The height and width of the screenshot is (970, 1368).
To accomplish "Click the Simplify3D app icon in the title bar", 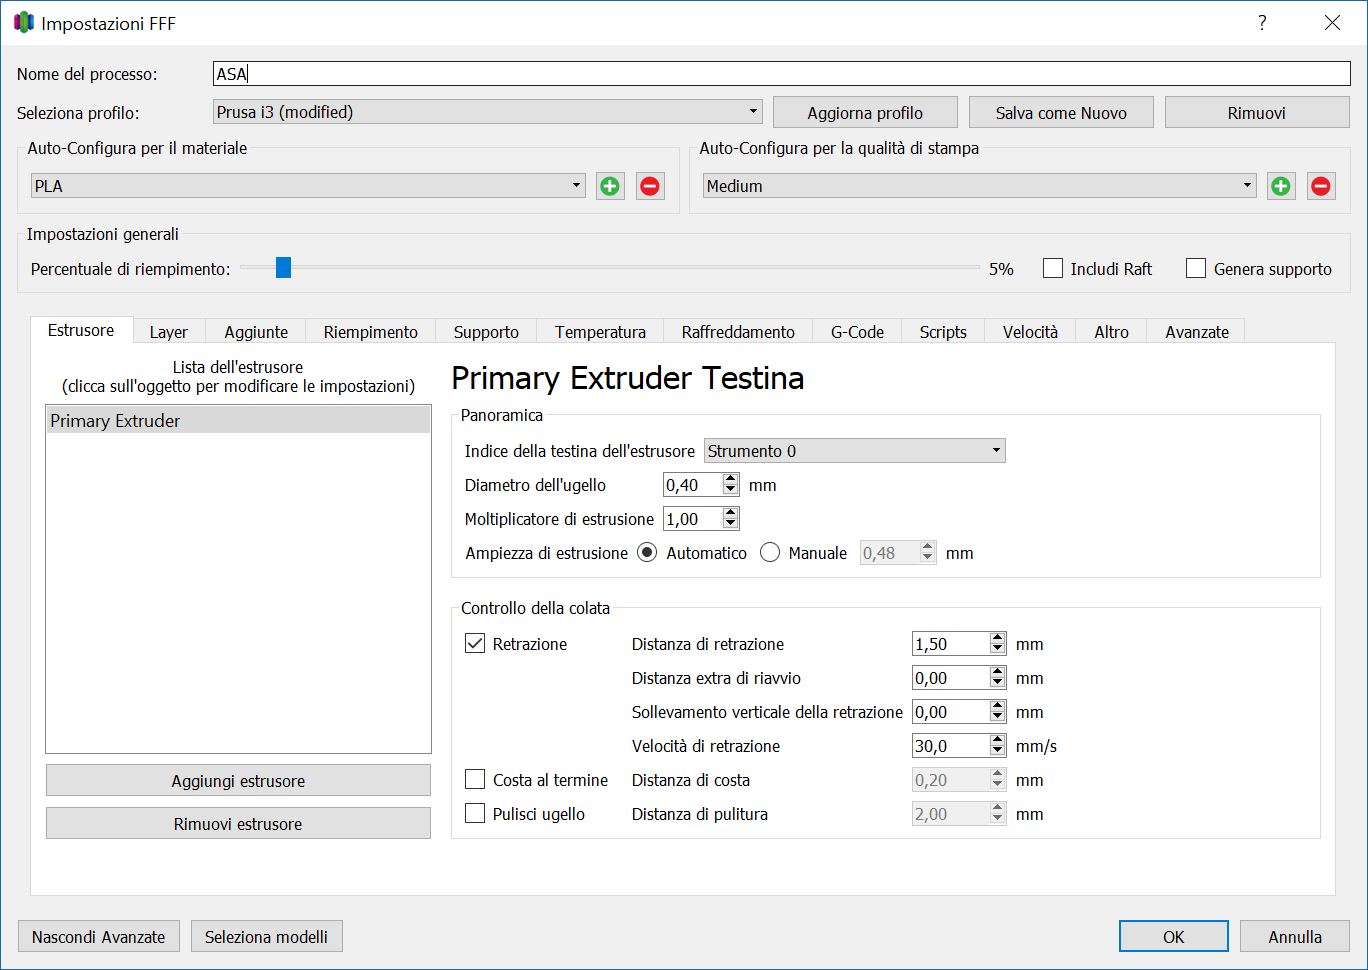I will (x=23, y=23).
